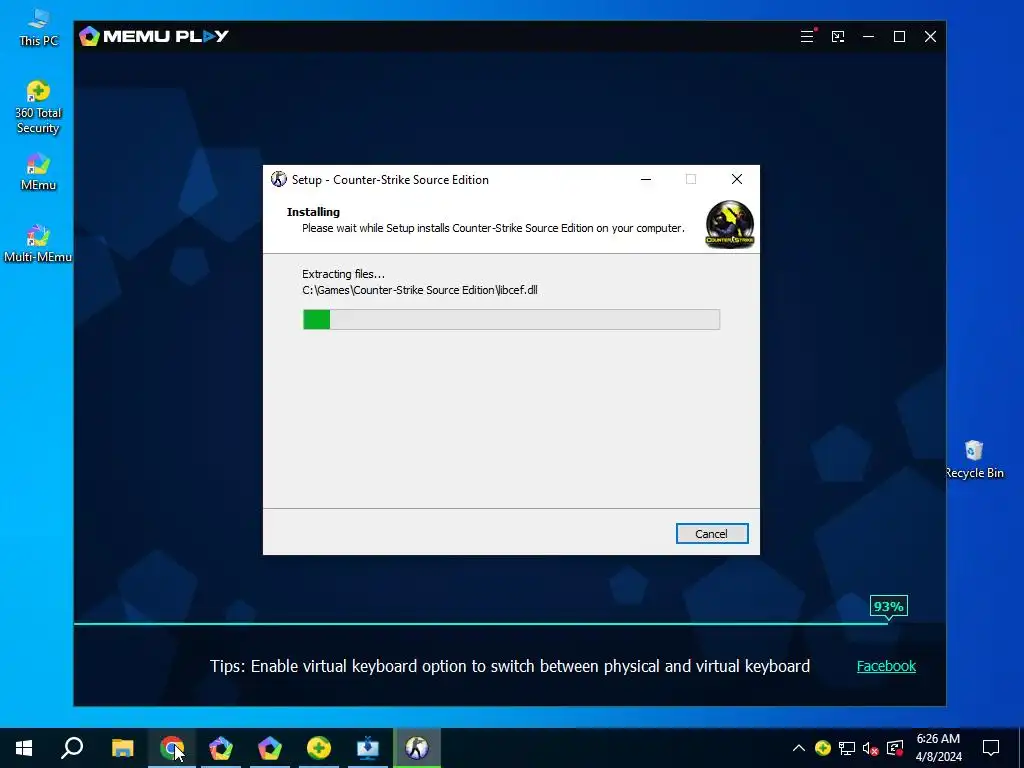Click the "Installing" heading

pyautogui.click(x=313, y=212)
